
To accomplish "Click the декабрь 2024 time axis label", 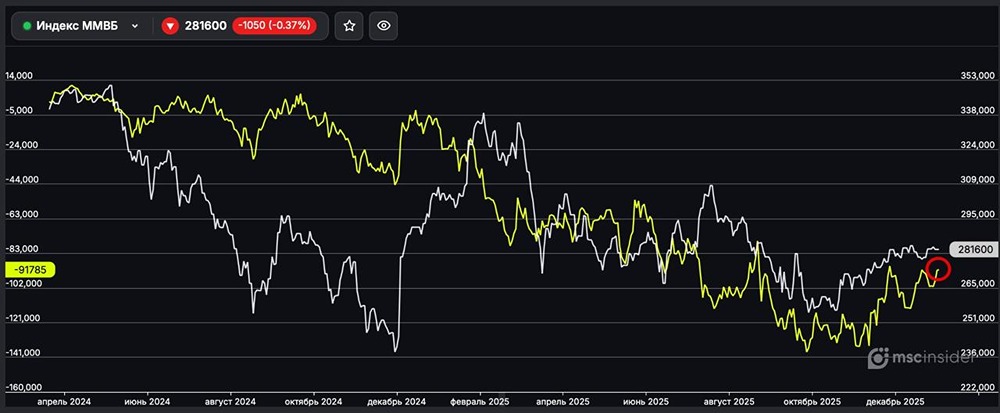I will pos(397,402).
